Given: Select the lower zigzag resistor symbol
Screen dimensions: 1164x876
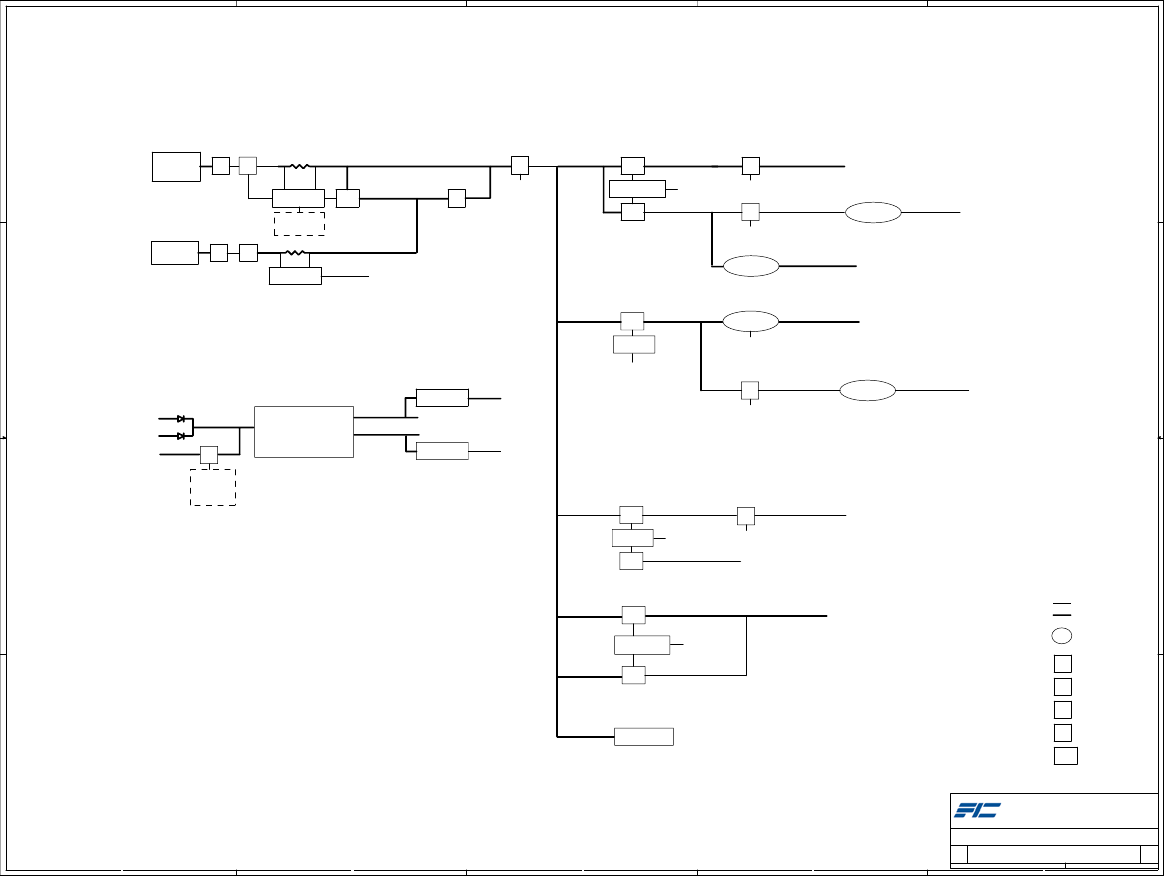Looking at the screenshot, I should point(295,252).
